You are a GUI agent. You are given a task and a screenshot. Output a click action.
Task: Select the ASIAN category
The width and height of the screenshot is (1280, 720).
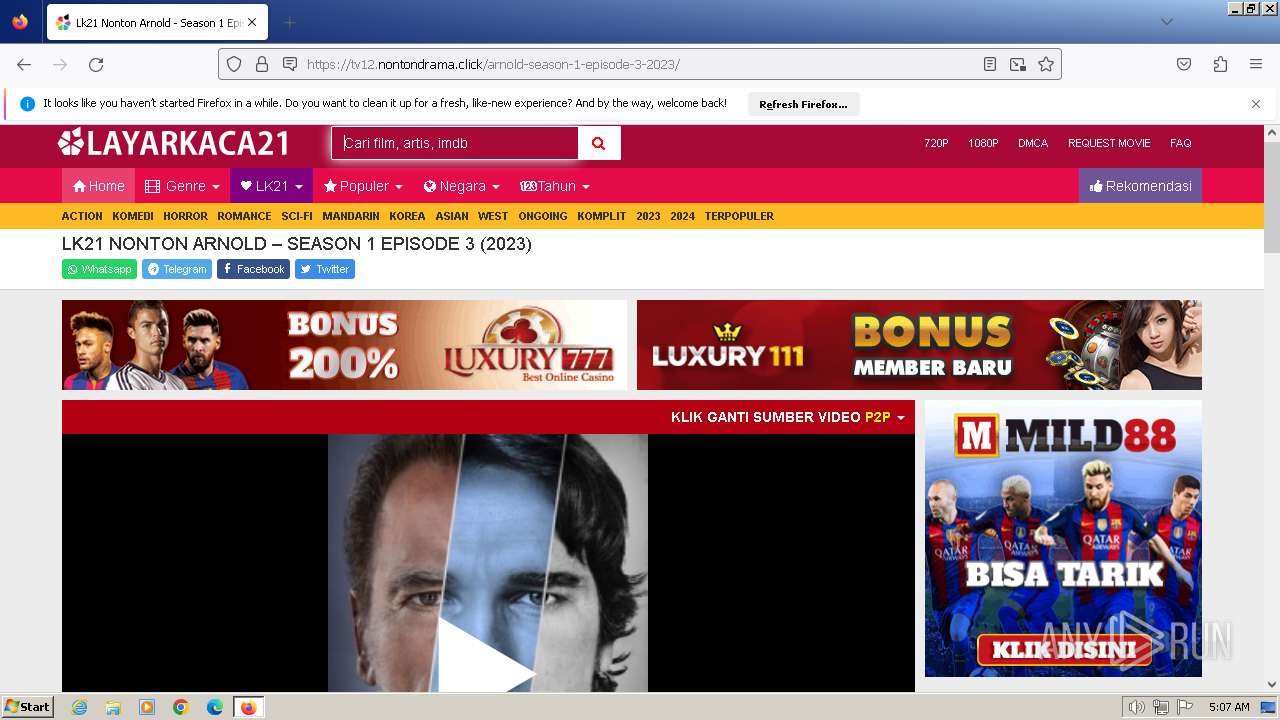click(x=452, y=216)
